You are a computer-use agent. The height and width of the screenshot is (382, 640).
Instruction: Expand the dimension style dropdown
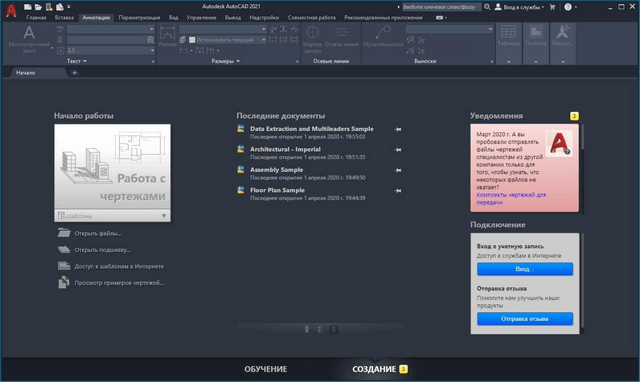coord(264,29)
